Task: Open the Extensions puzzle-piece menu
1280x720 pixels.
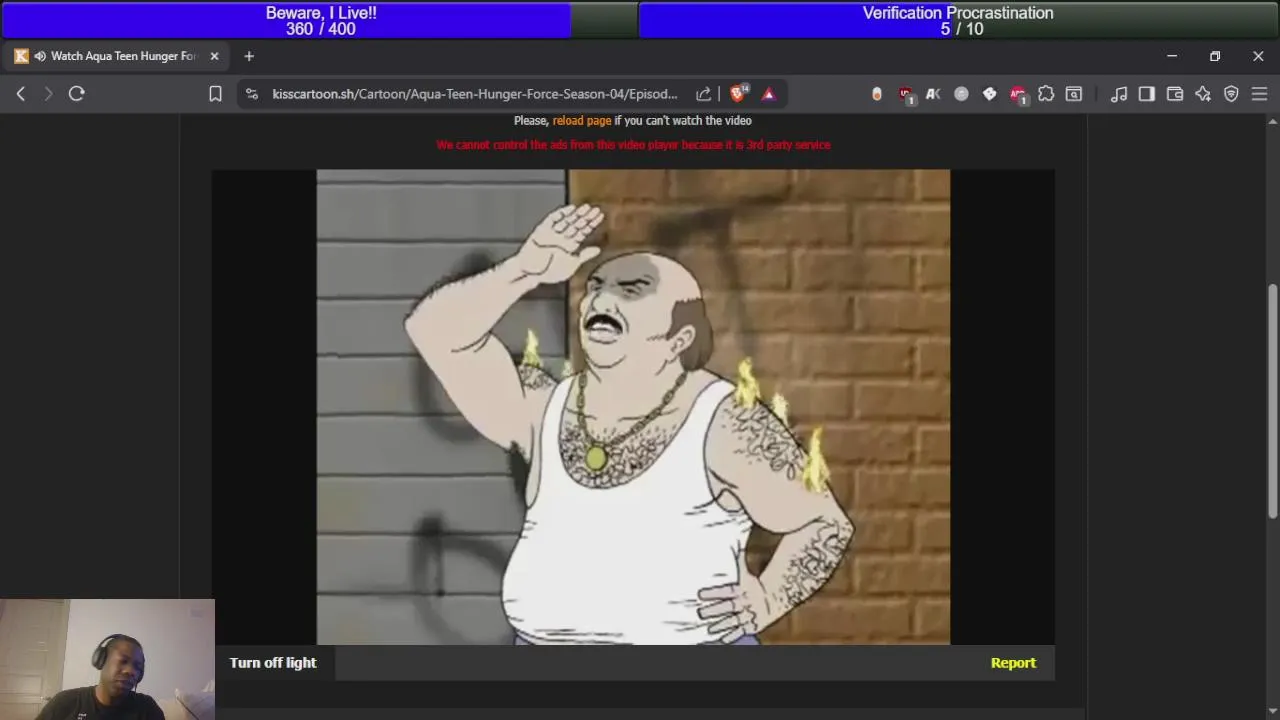Action: 1046,94
